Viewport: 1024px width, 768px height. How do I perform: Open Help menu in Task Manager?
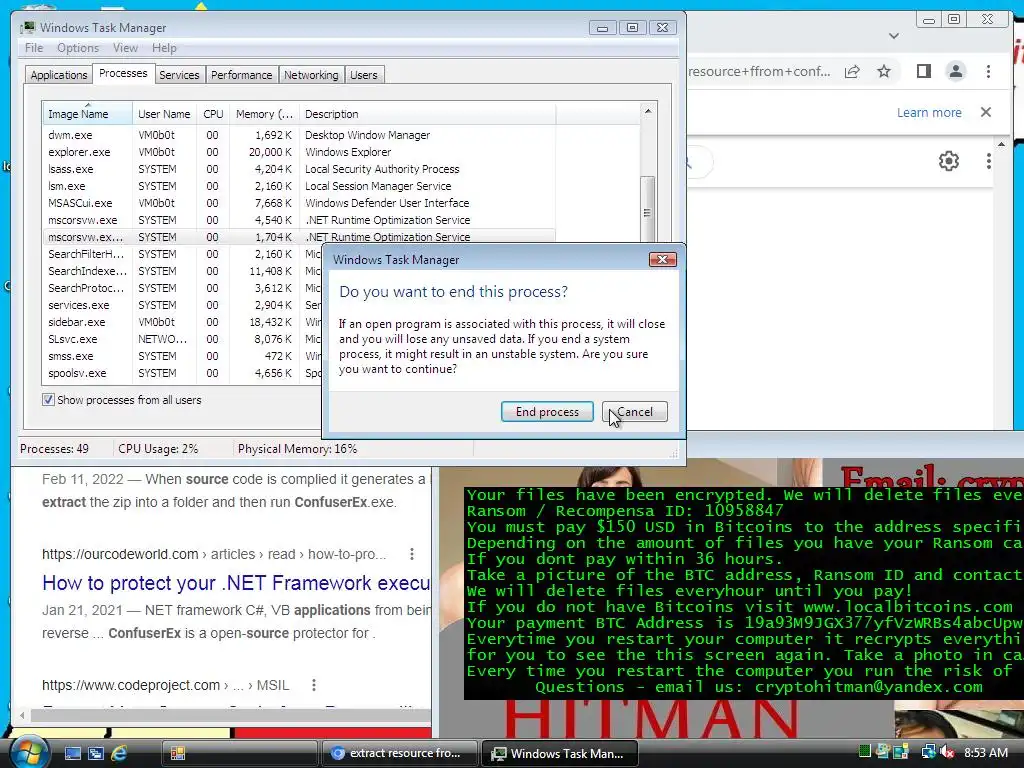tap(164, 48)
